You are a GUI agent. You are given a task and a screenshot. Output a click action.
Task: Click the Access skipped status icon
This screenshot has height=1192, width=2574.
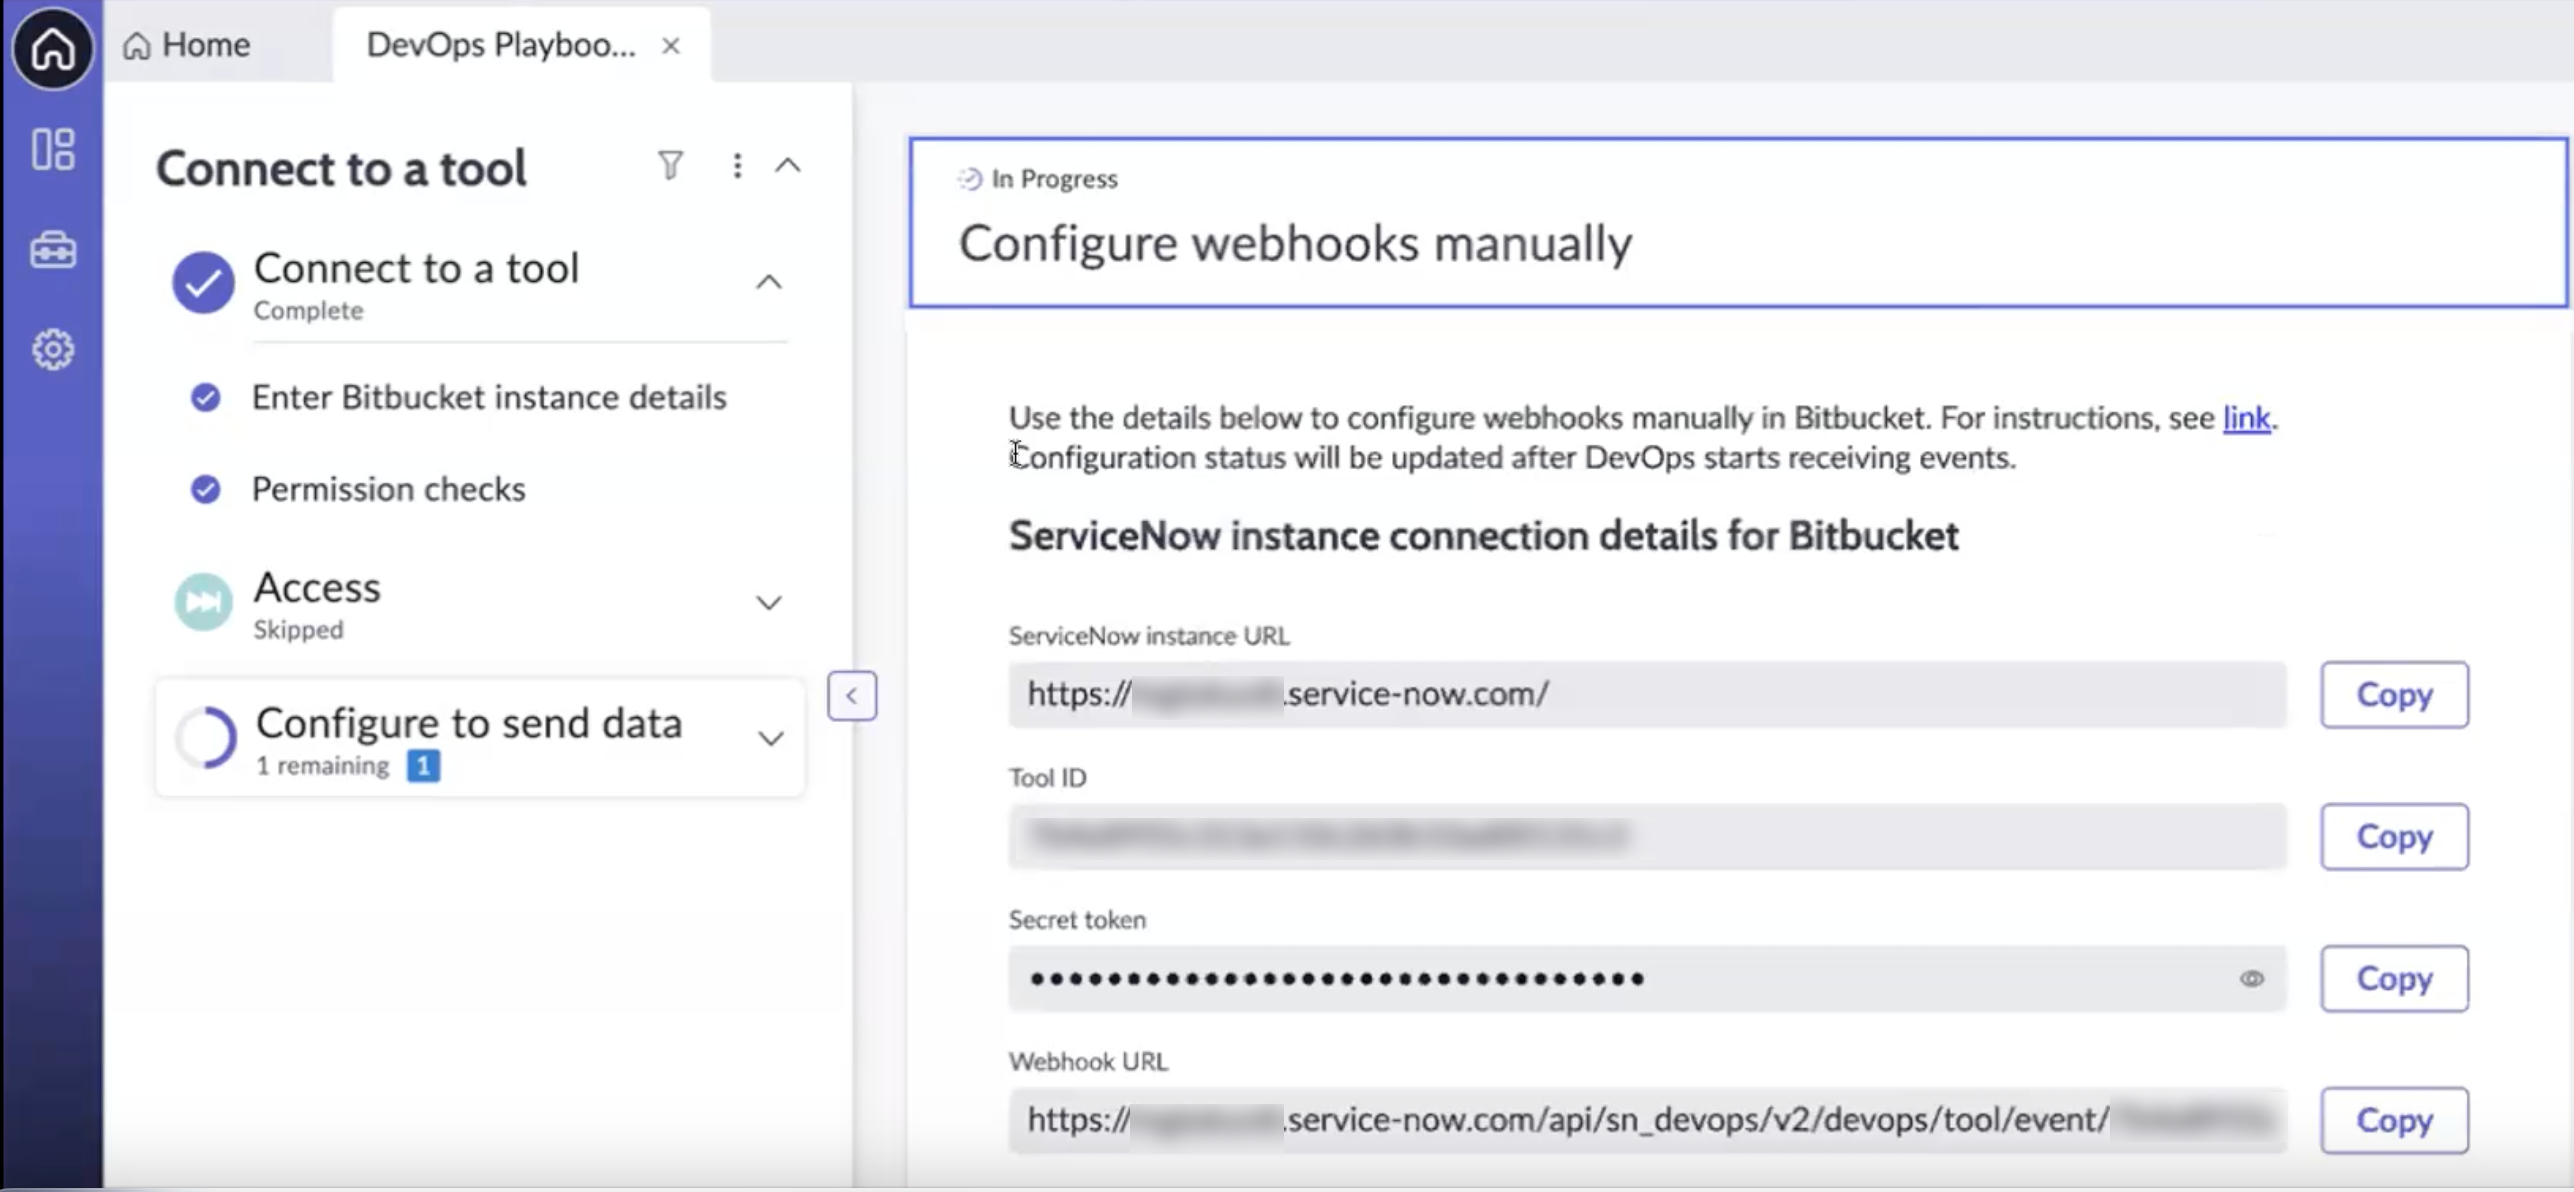(203, 602)
